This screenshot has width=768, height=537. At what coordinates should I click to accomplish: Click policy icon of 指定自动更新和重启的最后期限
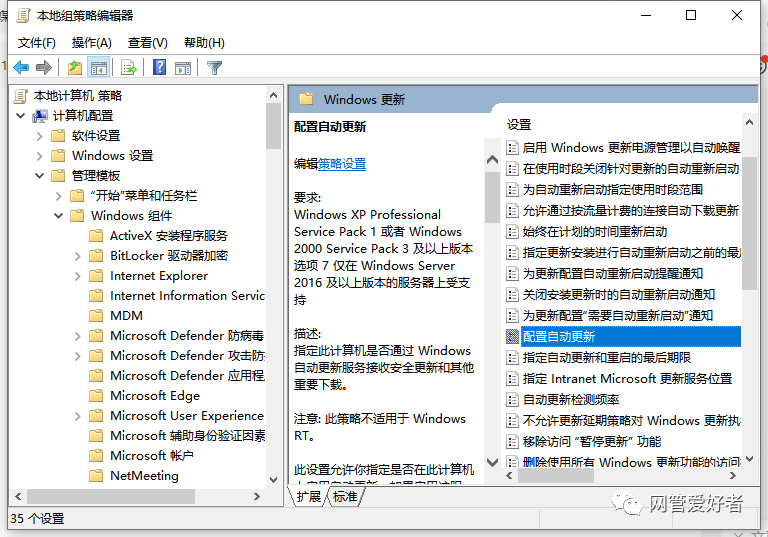[x=512, y=358]
